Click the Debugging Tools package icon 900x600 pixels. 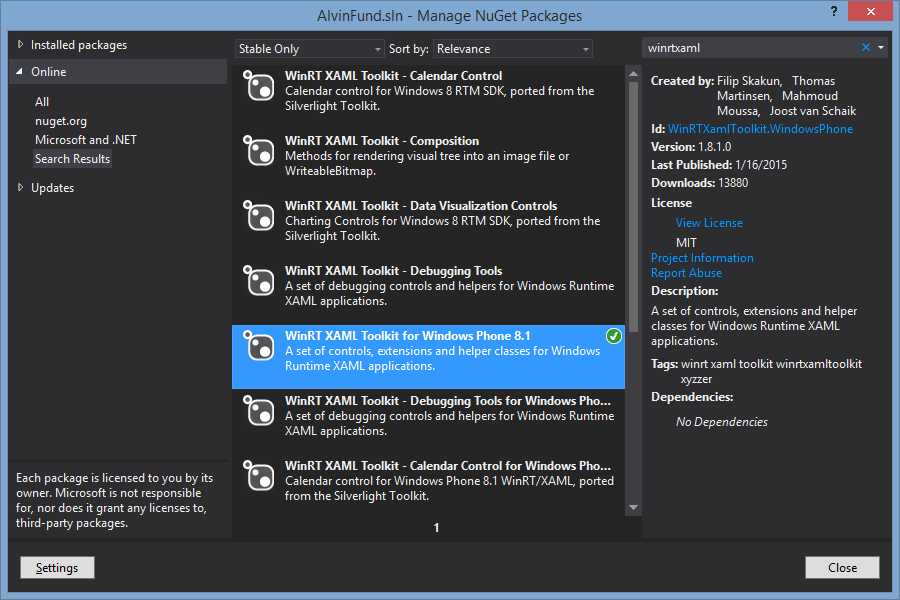[258, 280]
